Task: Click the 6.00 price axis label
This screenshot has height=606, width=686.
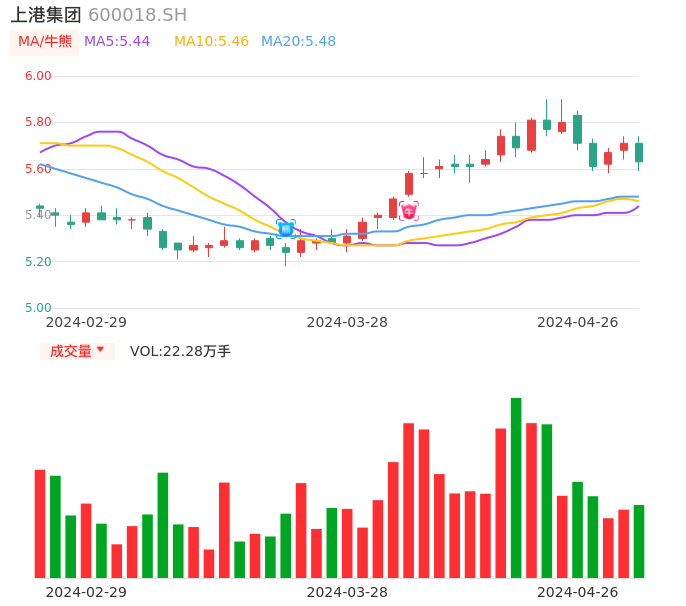Action: [38, 76]
